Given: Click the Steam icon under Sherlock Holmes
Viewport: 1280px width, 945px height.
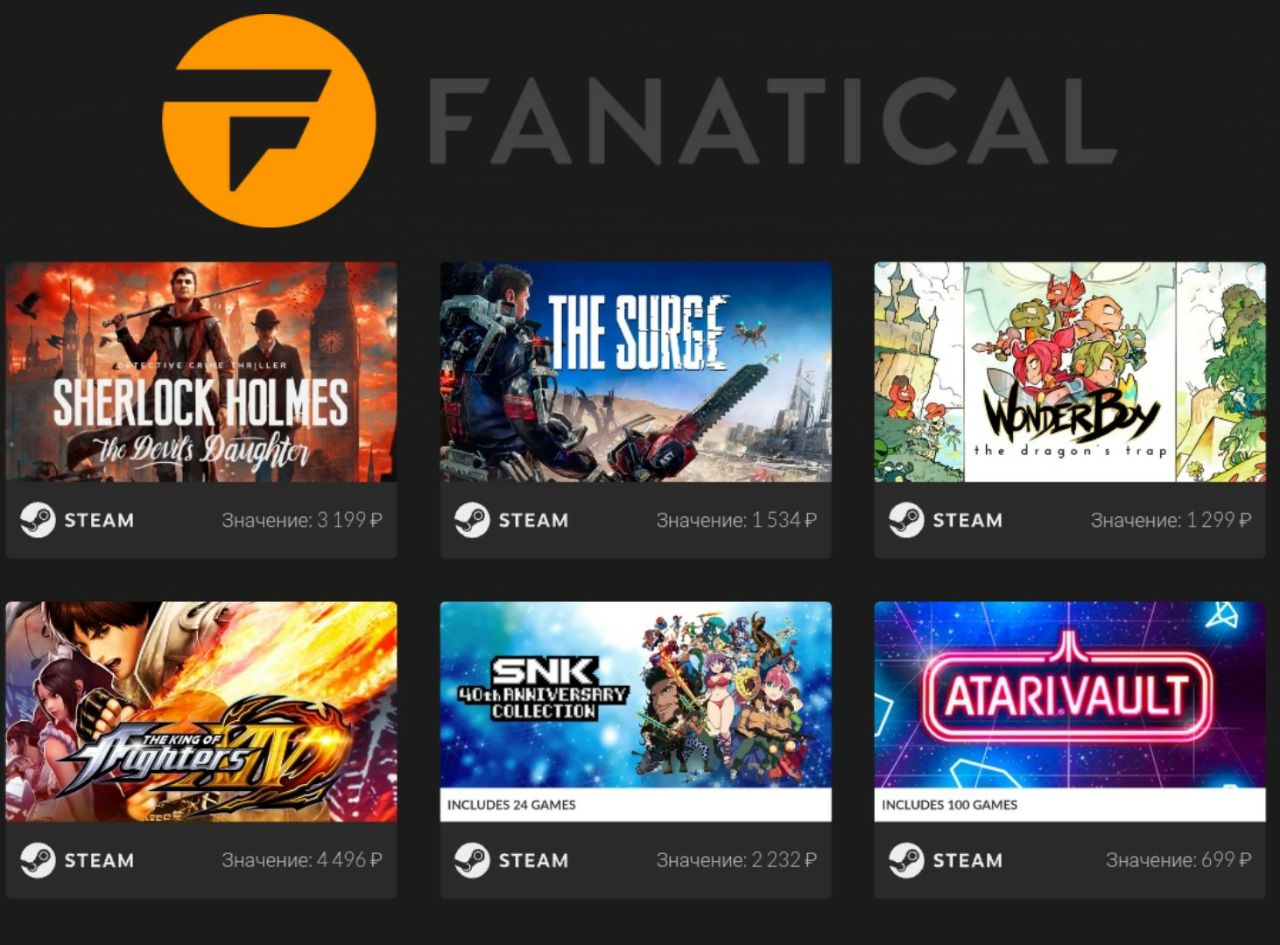Looking at the screenshot, I should coord(38,520).
